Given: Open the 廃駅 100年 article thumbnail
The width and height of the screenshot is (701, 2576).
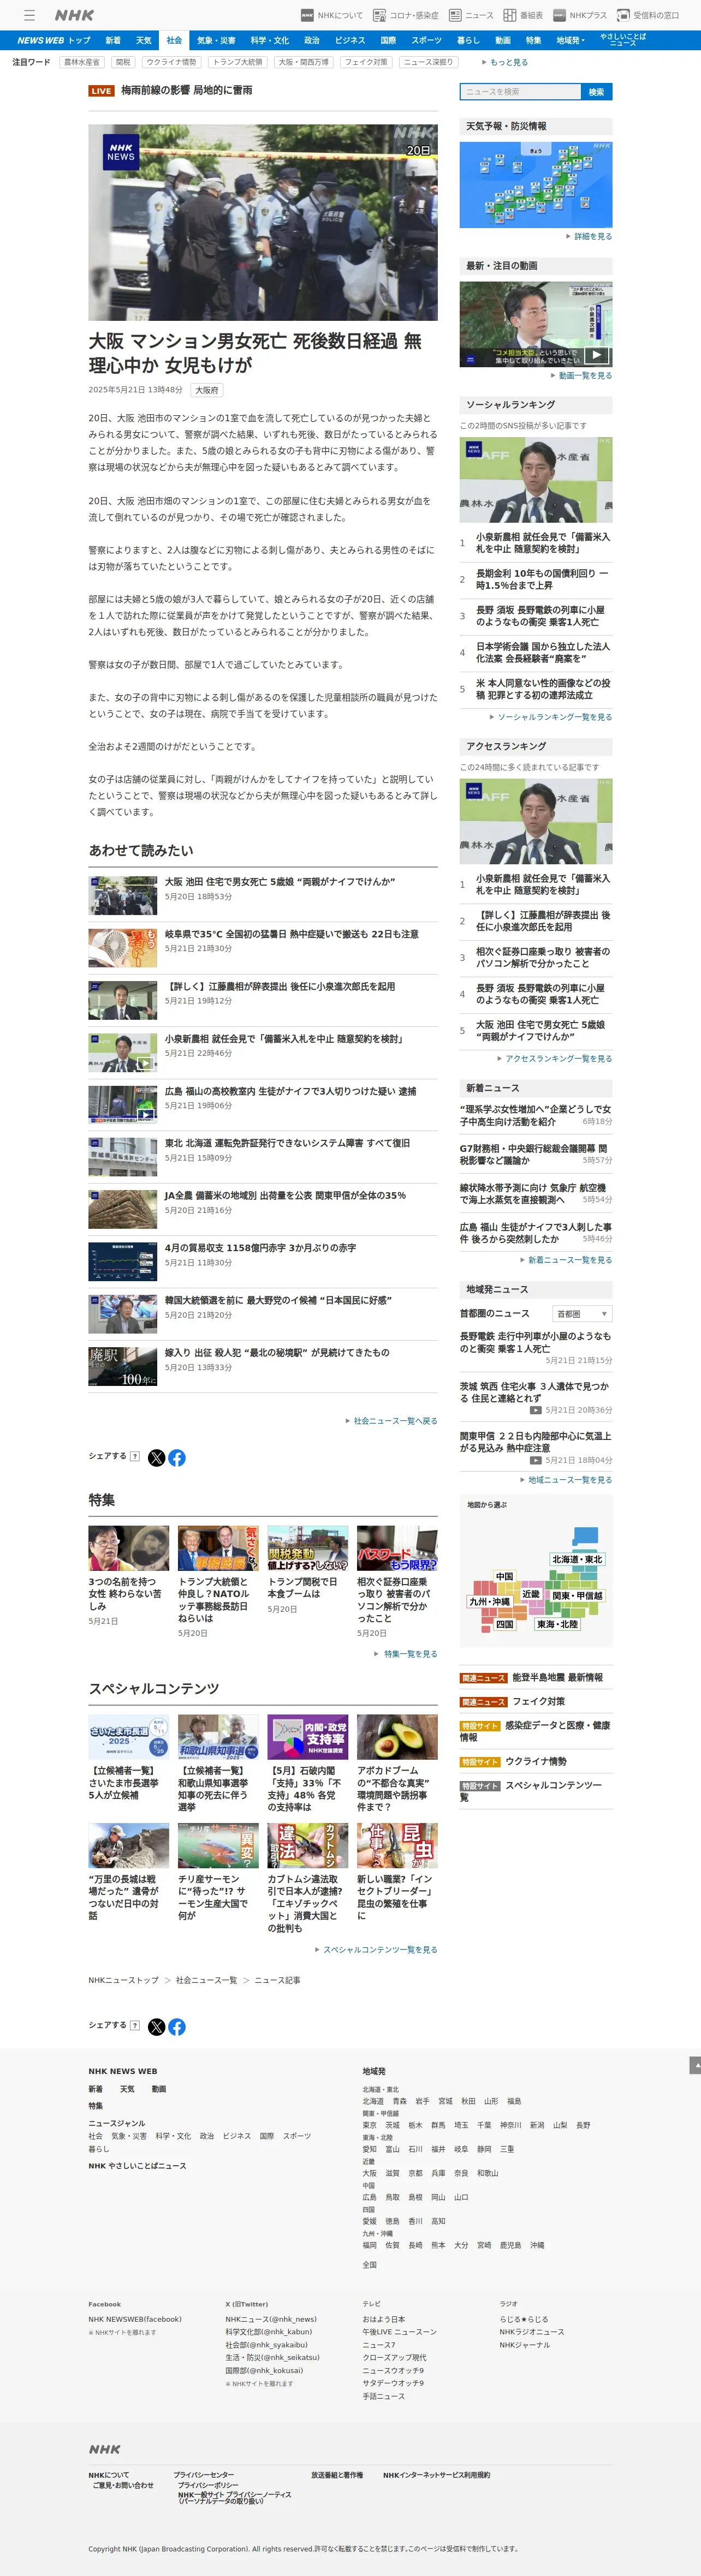Looking at the screenshot, I should [123, 1367].
